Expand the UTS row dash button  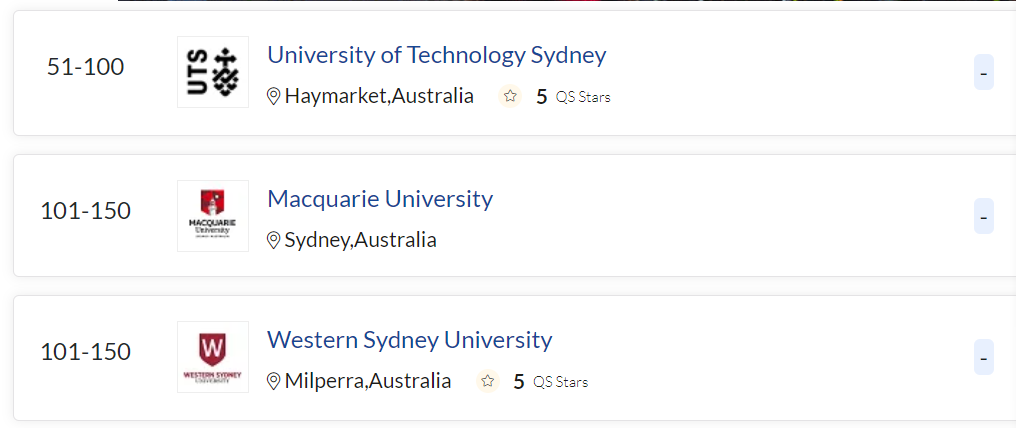click(984, 73)
